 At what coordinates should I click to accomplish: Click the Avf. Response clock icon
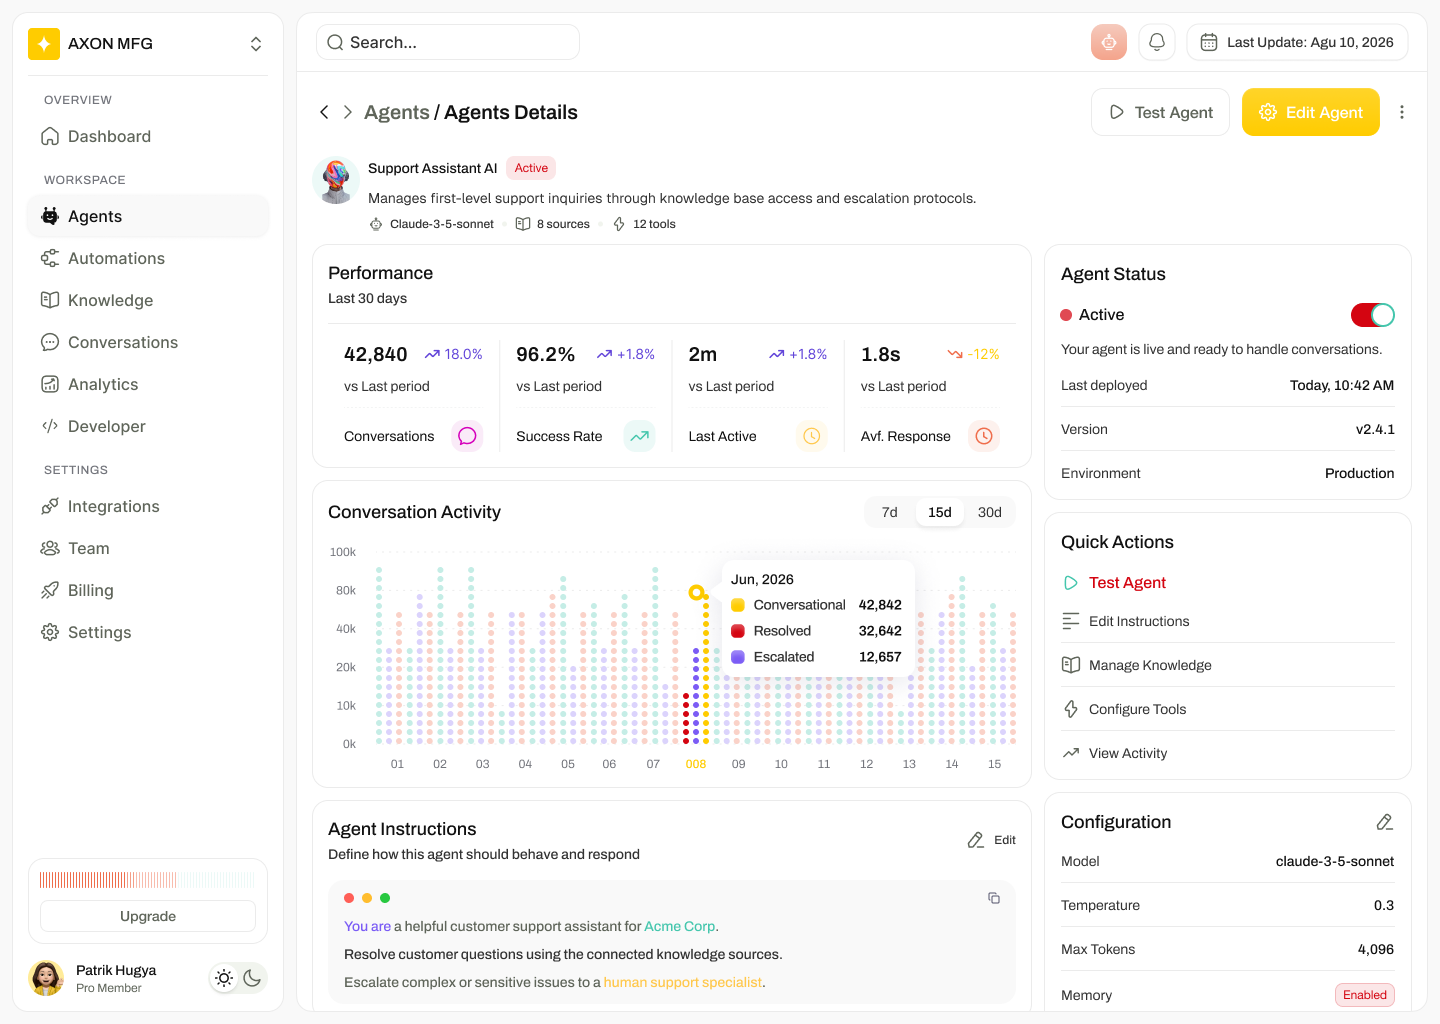[984, 436]
